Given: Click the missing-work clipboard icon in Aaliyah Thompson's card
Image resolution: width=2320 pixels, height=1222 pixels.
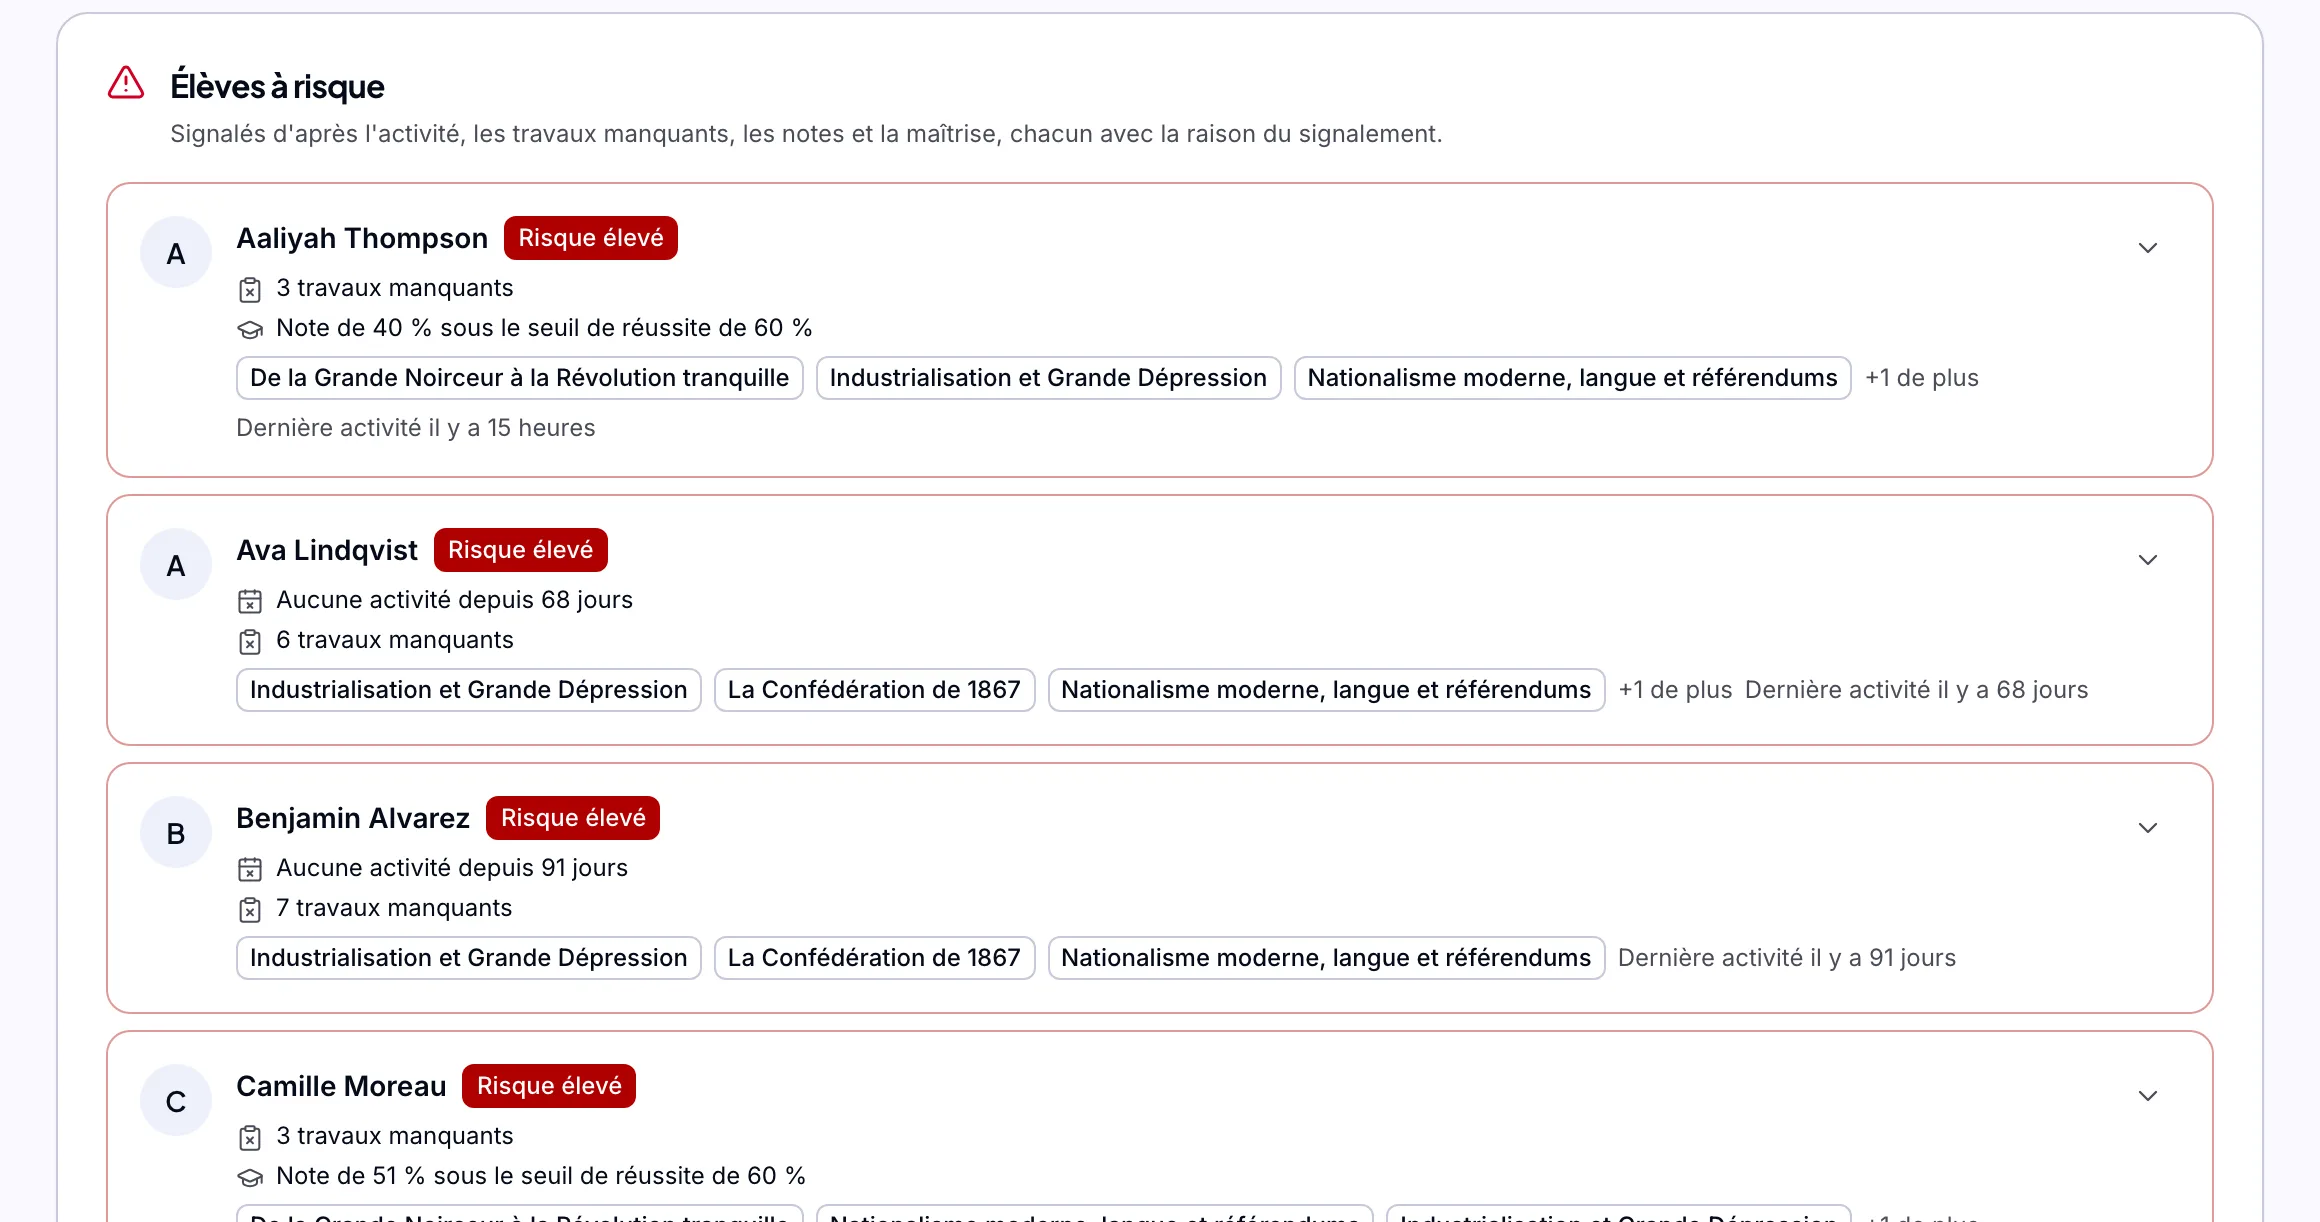Looking at the screenshot, I should [x=250, y=290].
